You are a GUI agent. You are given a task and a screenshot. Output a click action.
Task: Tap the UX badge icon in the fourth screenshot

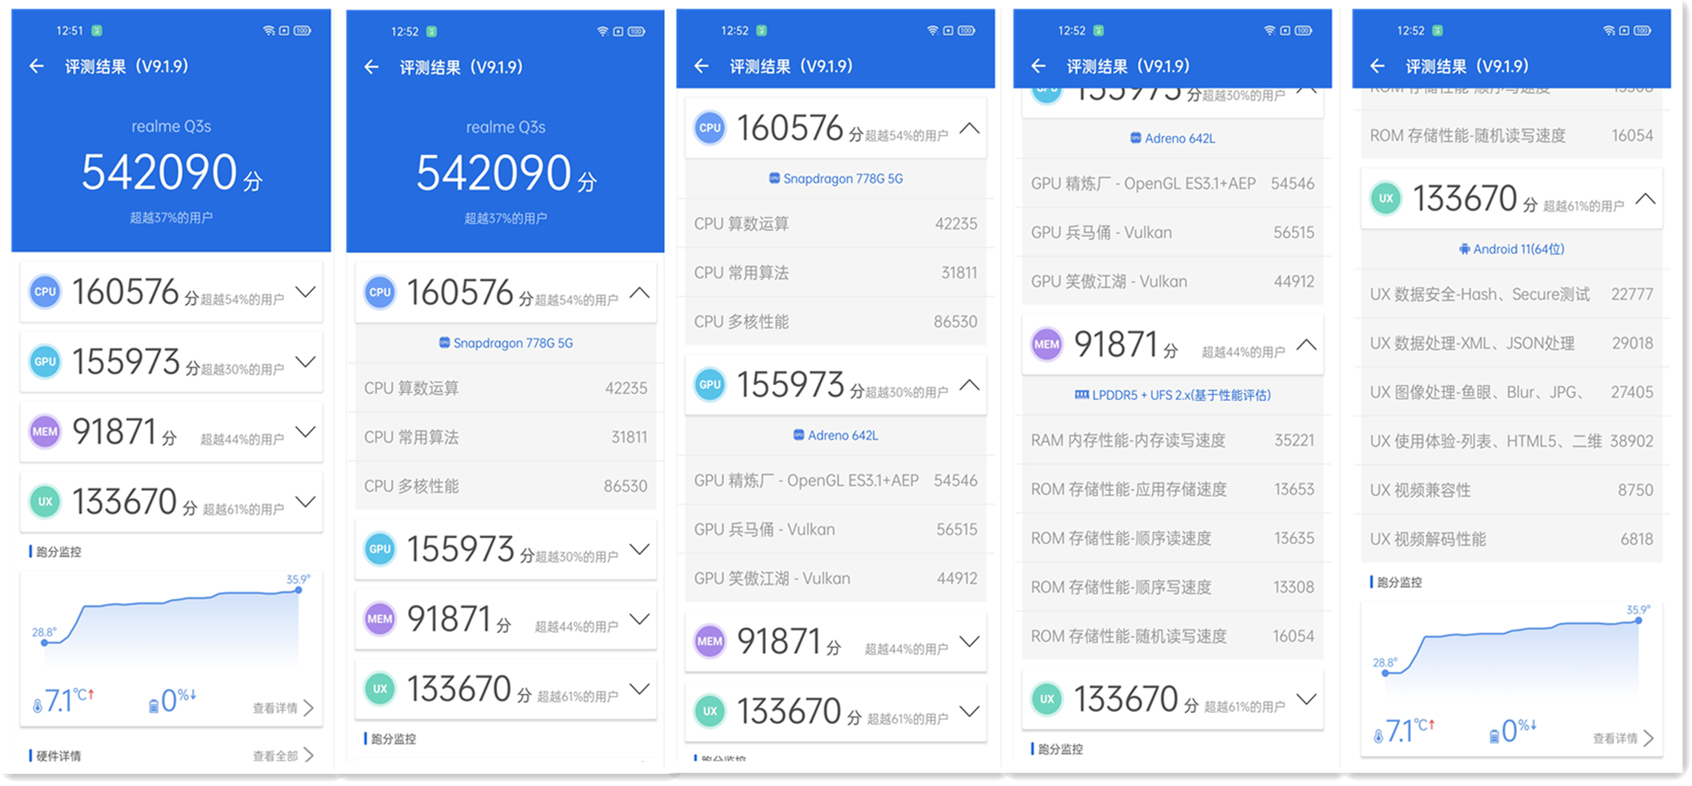(1047, 699)
